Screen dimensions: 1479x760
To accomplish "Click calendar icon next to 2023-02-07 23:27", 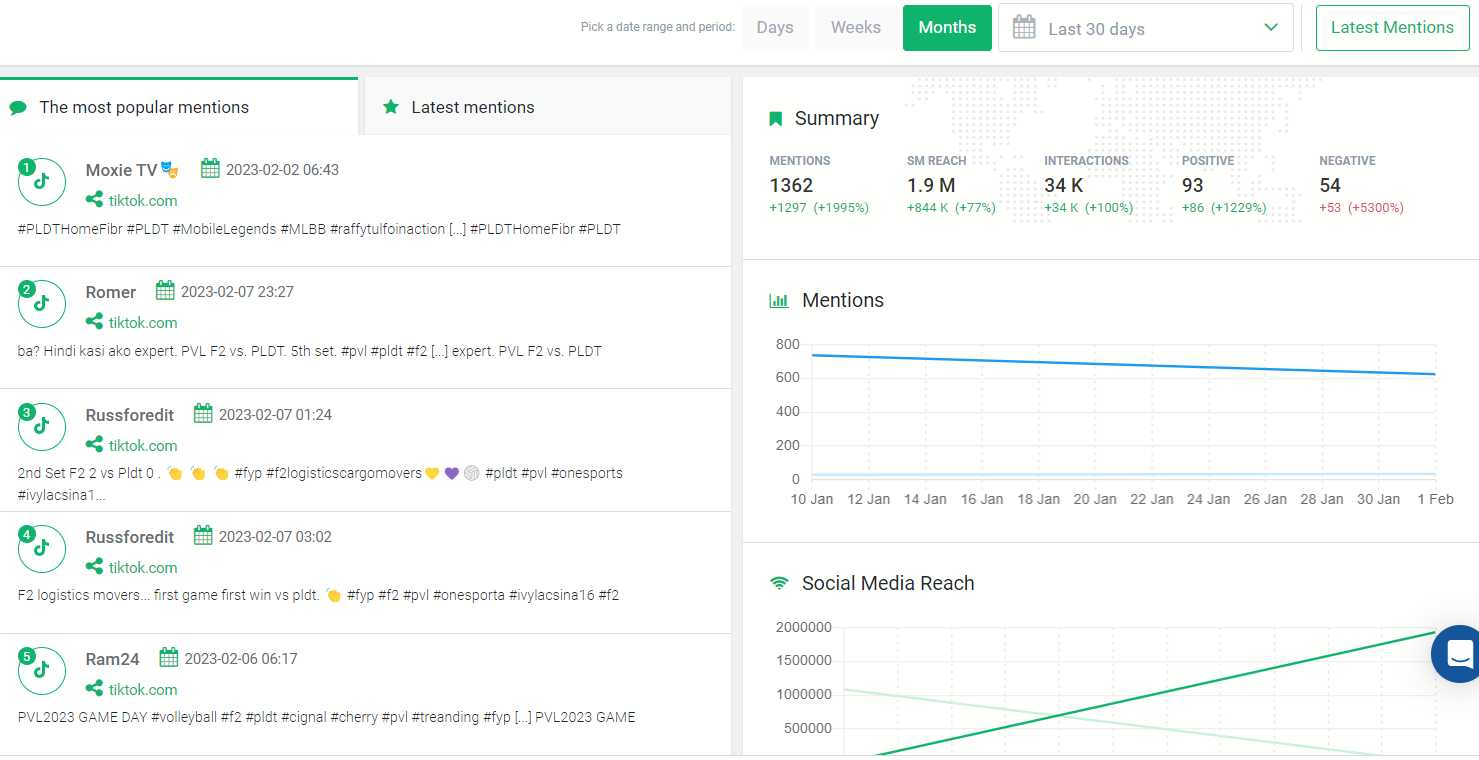I will tap(165, 291).
